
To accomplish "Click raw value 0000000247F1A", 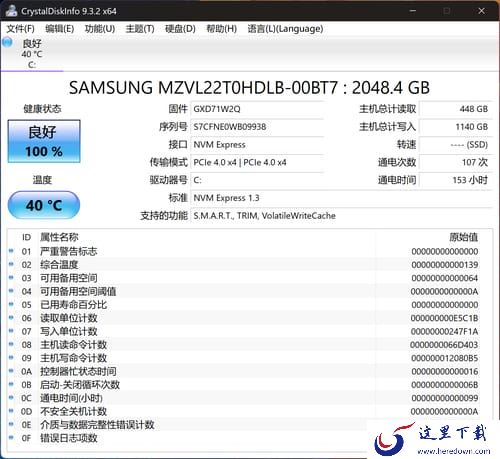I will point(445,332).
